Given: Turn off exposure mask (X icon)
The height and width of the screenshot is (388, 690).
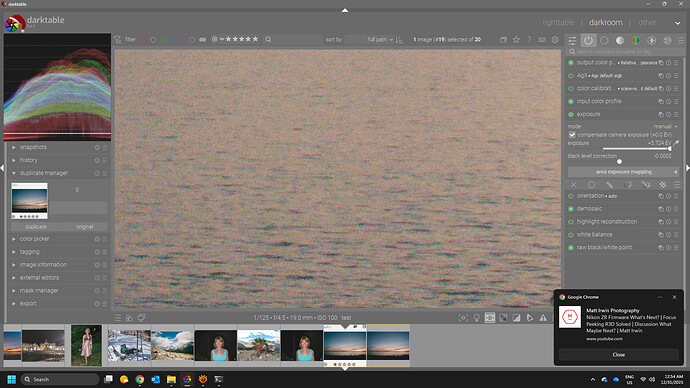Looking at the screenshot, I should (x=573, y=185).
